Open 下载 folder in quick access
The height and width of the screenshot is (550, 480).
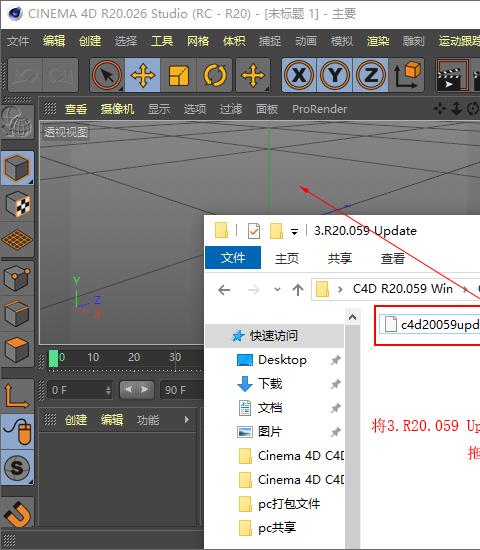pos(270,384)
